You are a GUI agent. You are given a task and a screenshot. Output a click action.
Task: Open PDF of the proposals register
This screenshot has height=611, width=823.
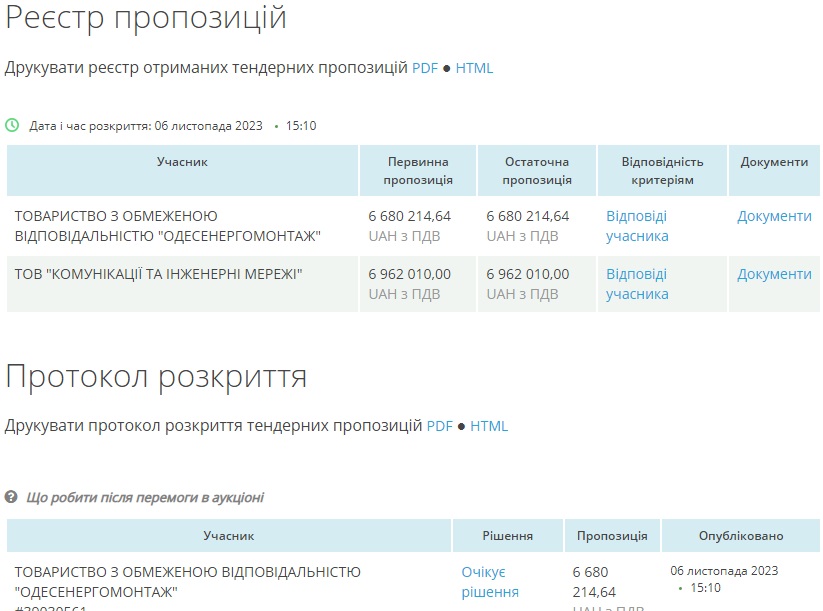tap(425, 68)
